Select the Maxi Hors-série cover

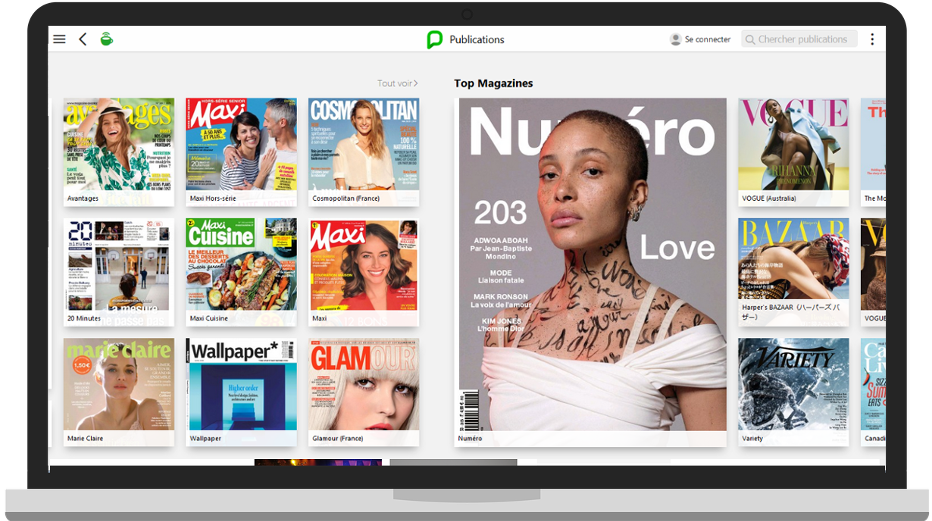click(x=241, y=144)
